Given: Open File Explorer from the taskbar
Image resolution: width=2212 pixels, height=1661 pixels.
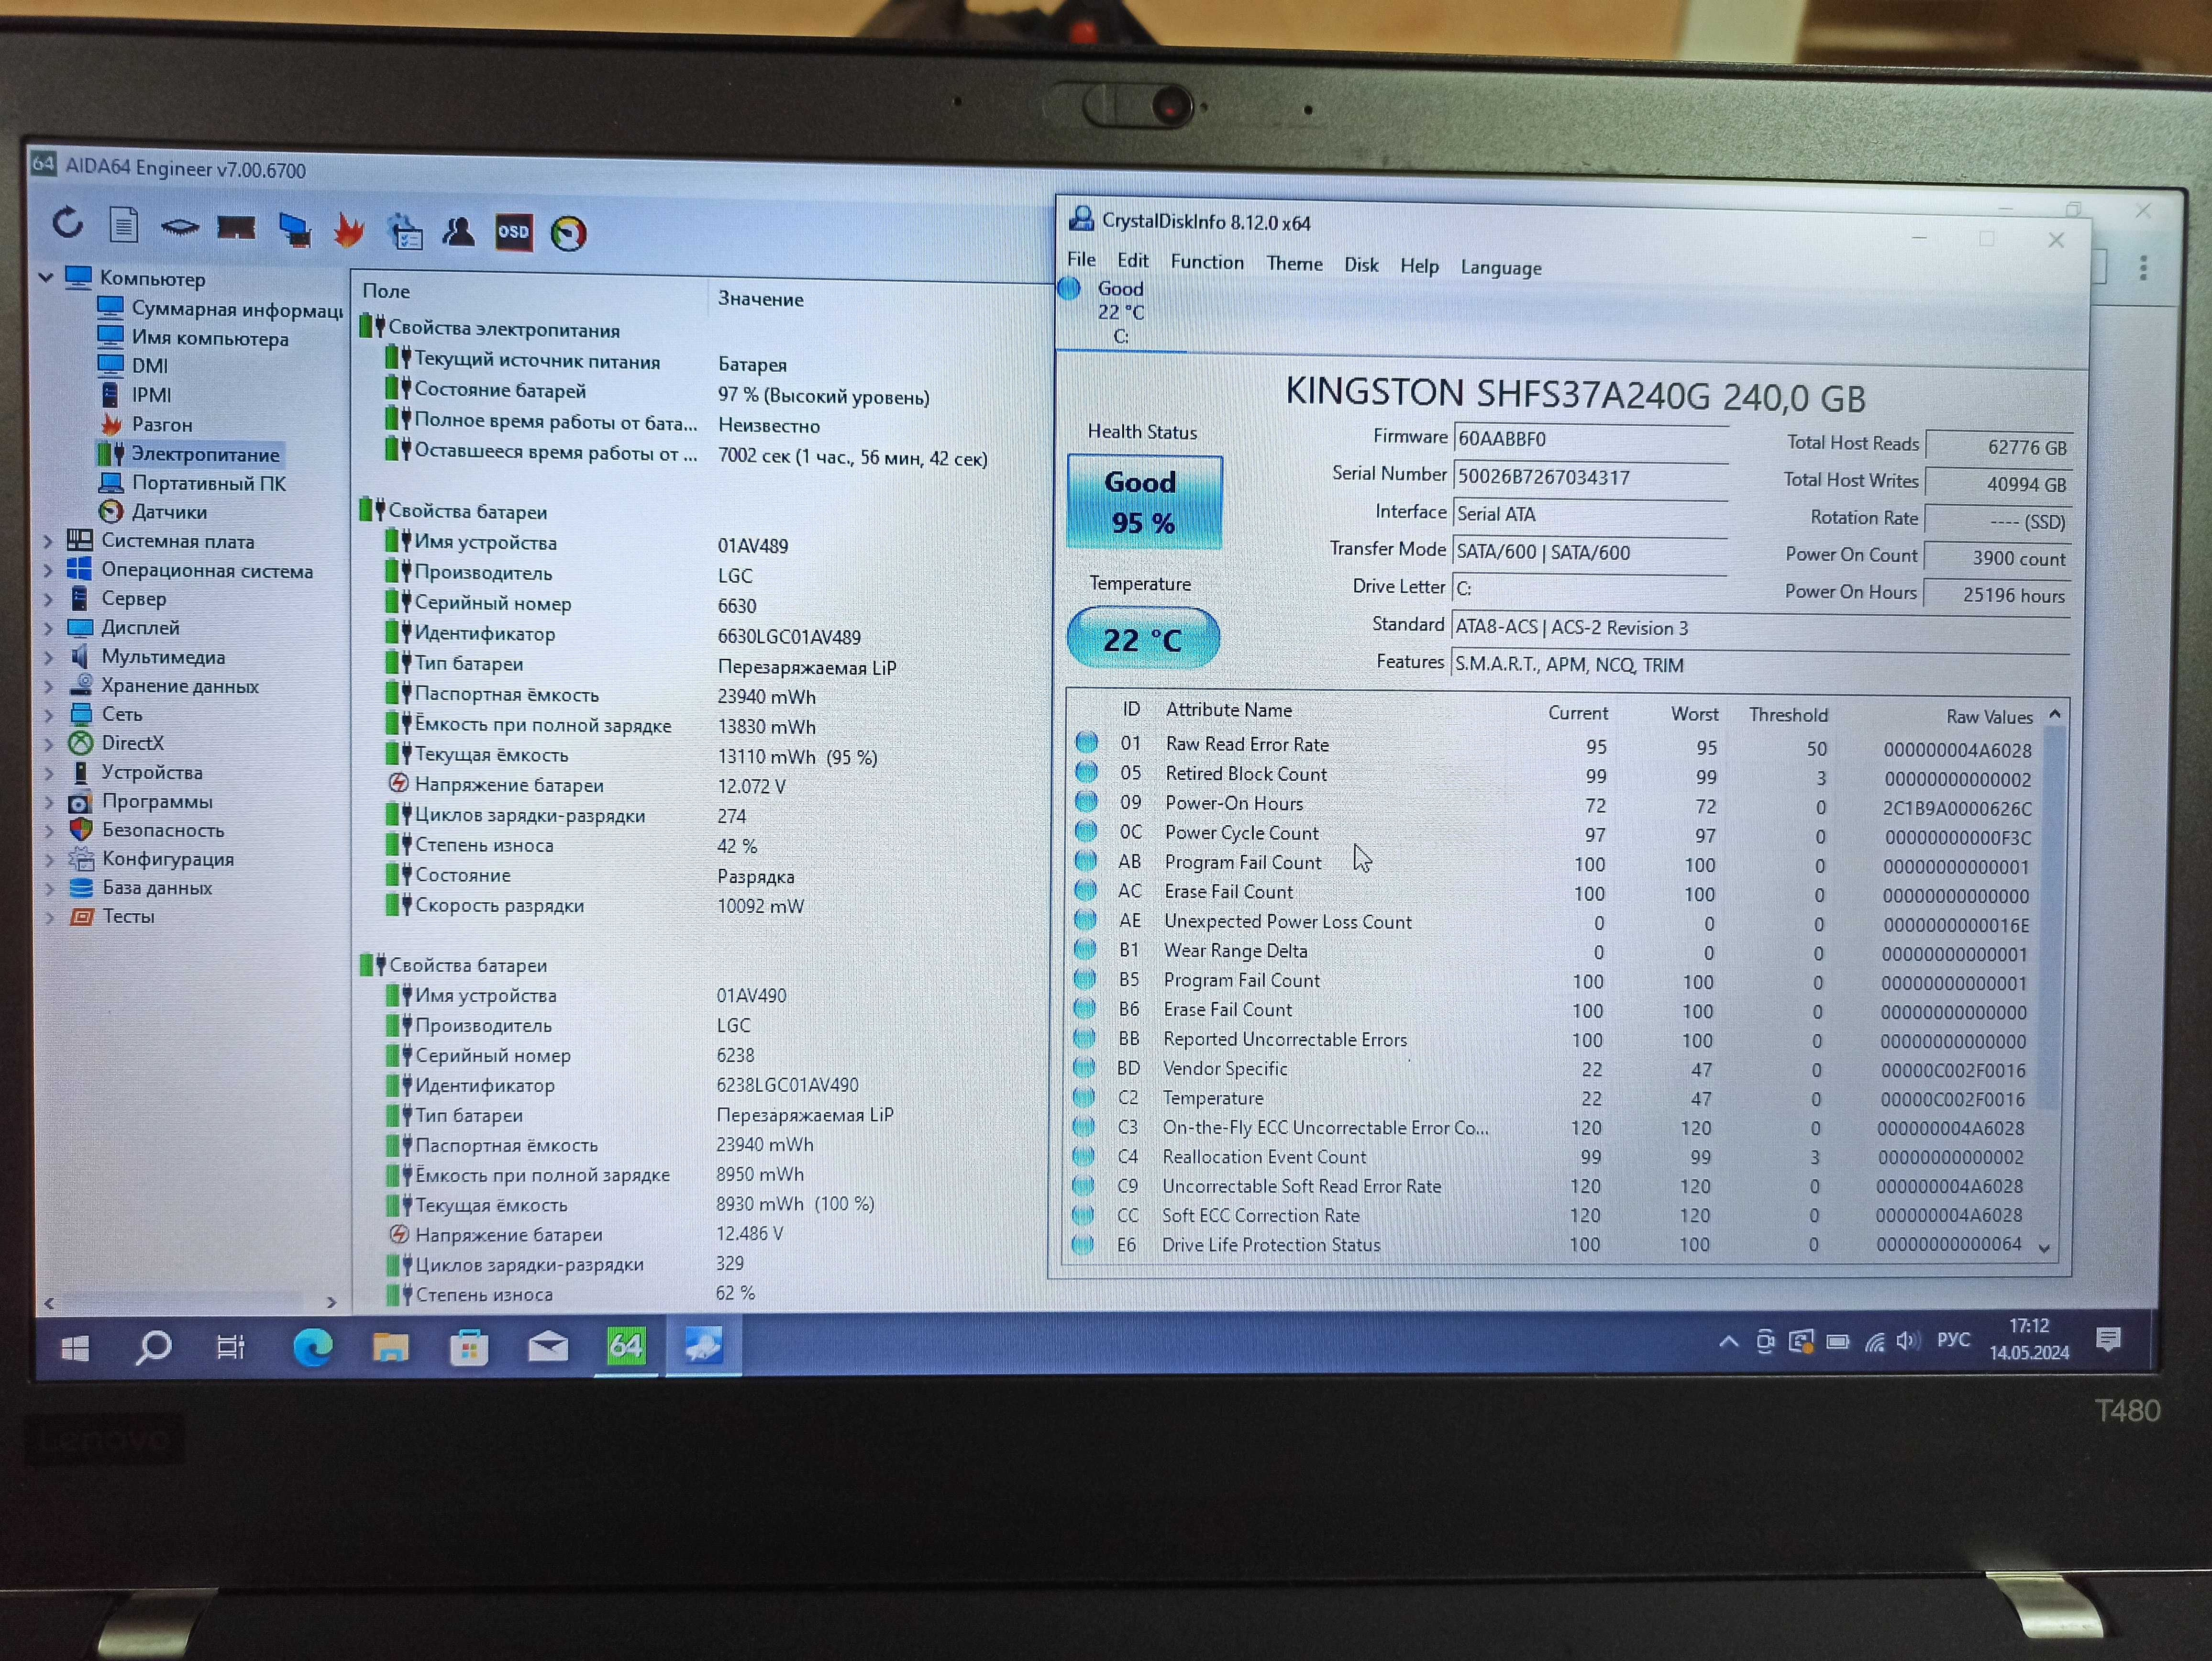Looking at the screenshot, I should tap(390, 1347).
